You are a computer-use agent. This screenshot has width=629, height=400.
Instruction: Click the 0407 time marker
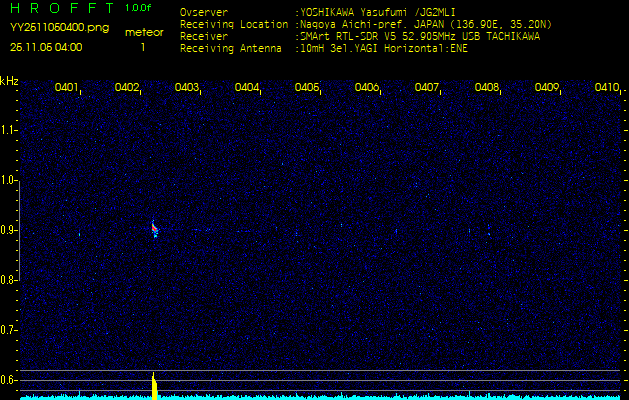click(427, 88)
